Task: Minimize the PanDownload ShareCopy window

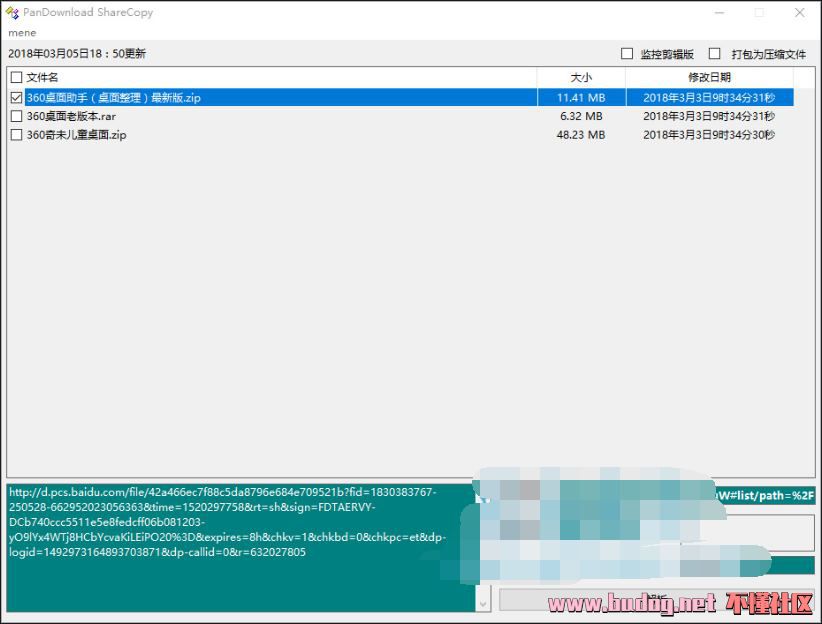Action: pyautogui.click(x=719, y=13)
